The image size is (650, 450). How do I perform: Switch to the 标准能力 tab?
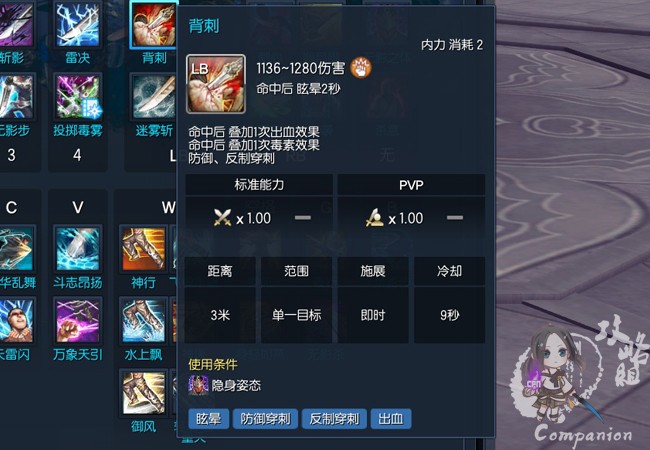tap(259, 184)
